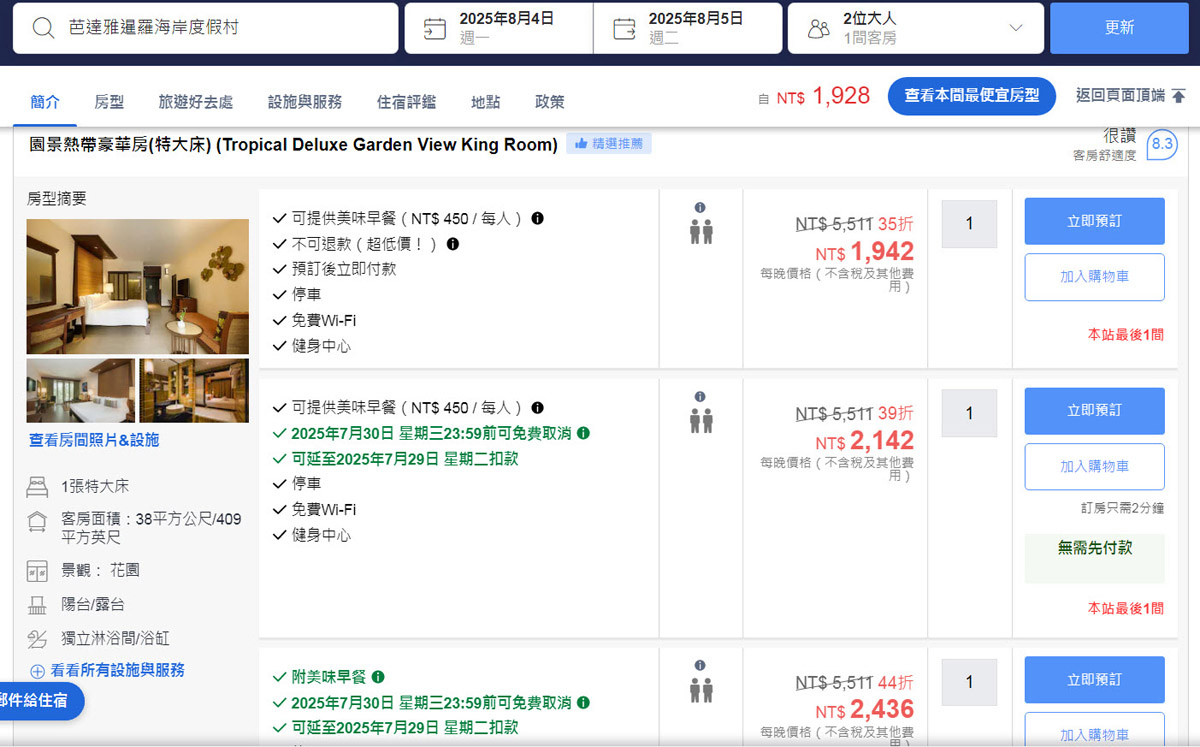Image resolution: width=1200 pixels, height=747 pixels.
Task: Click the 景觀 花園 view icon
Action: coord(38,571)
